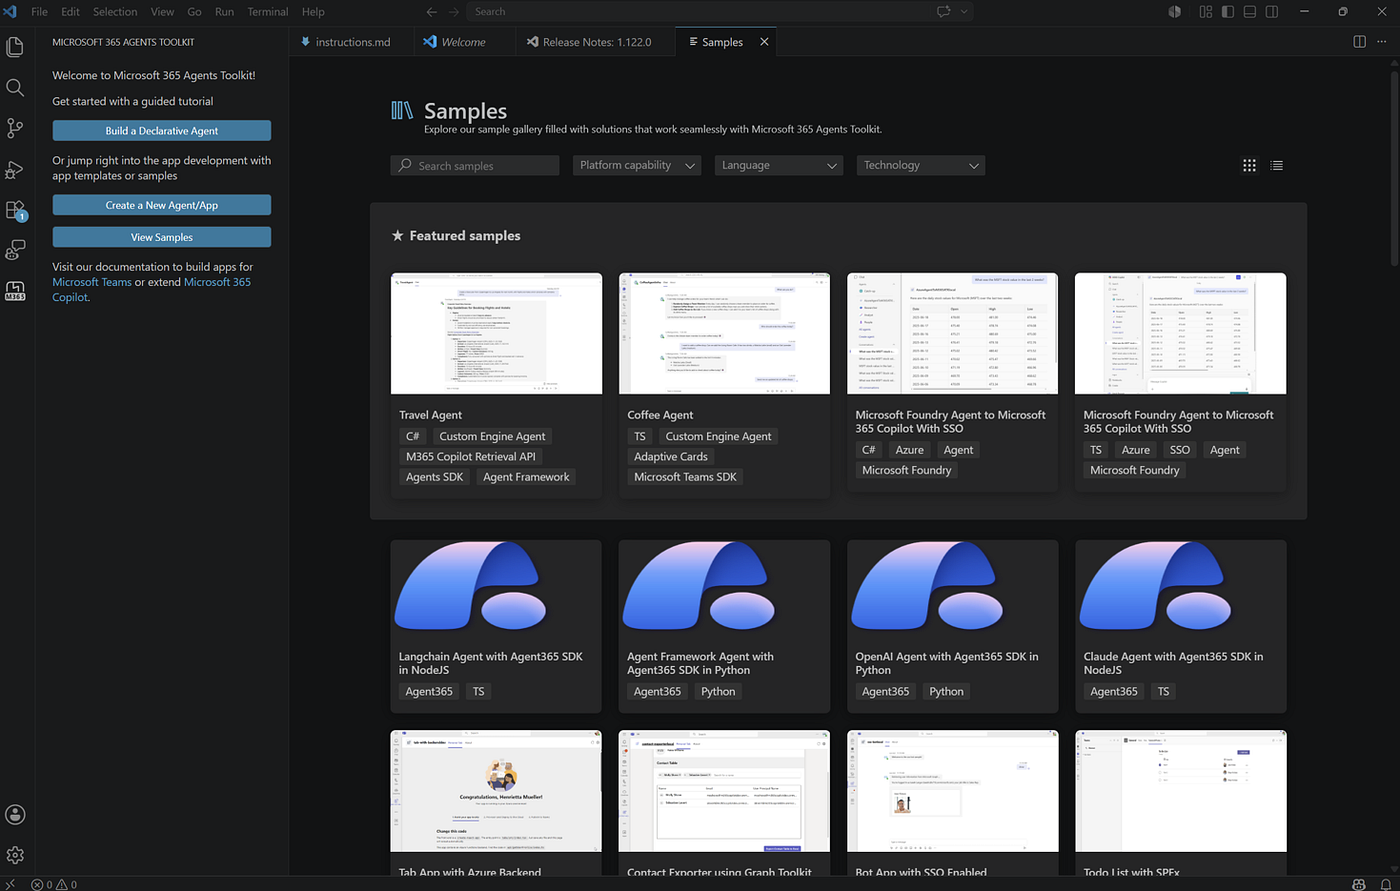Click the Copilot status icon in status bar
The image size is (1400, 891).
1359,884
